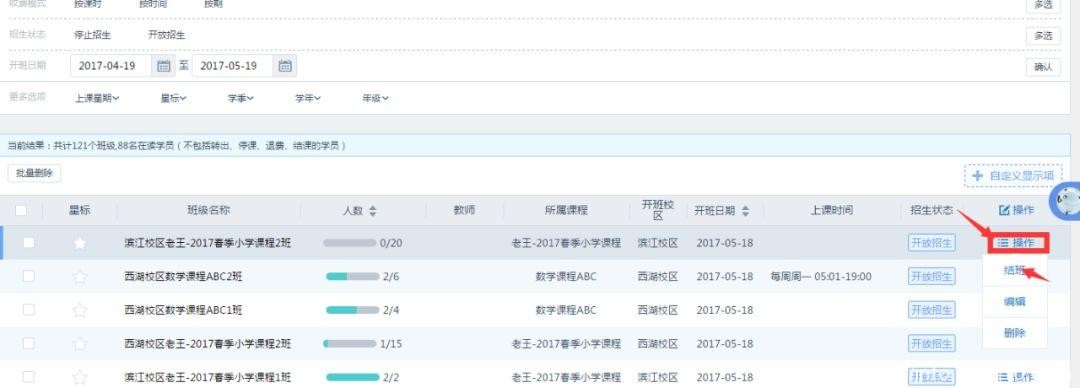
Task: Sort the table by 开班日期 column arrows
Action: tap(745, 211)
